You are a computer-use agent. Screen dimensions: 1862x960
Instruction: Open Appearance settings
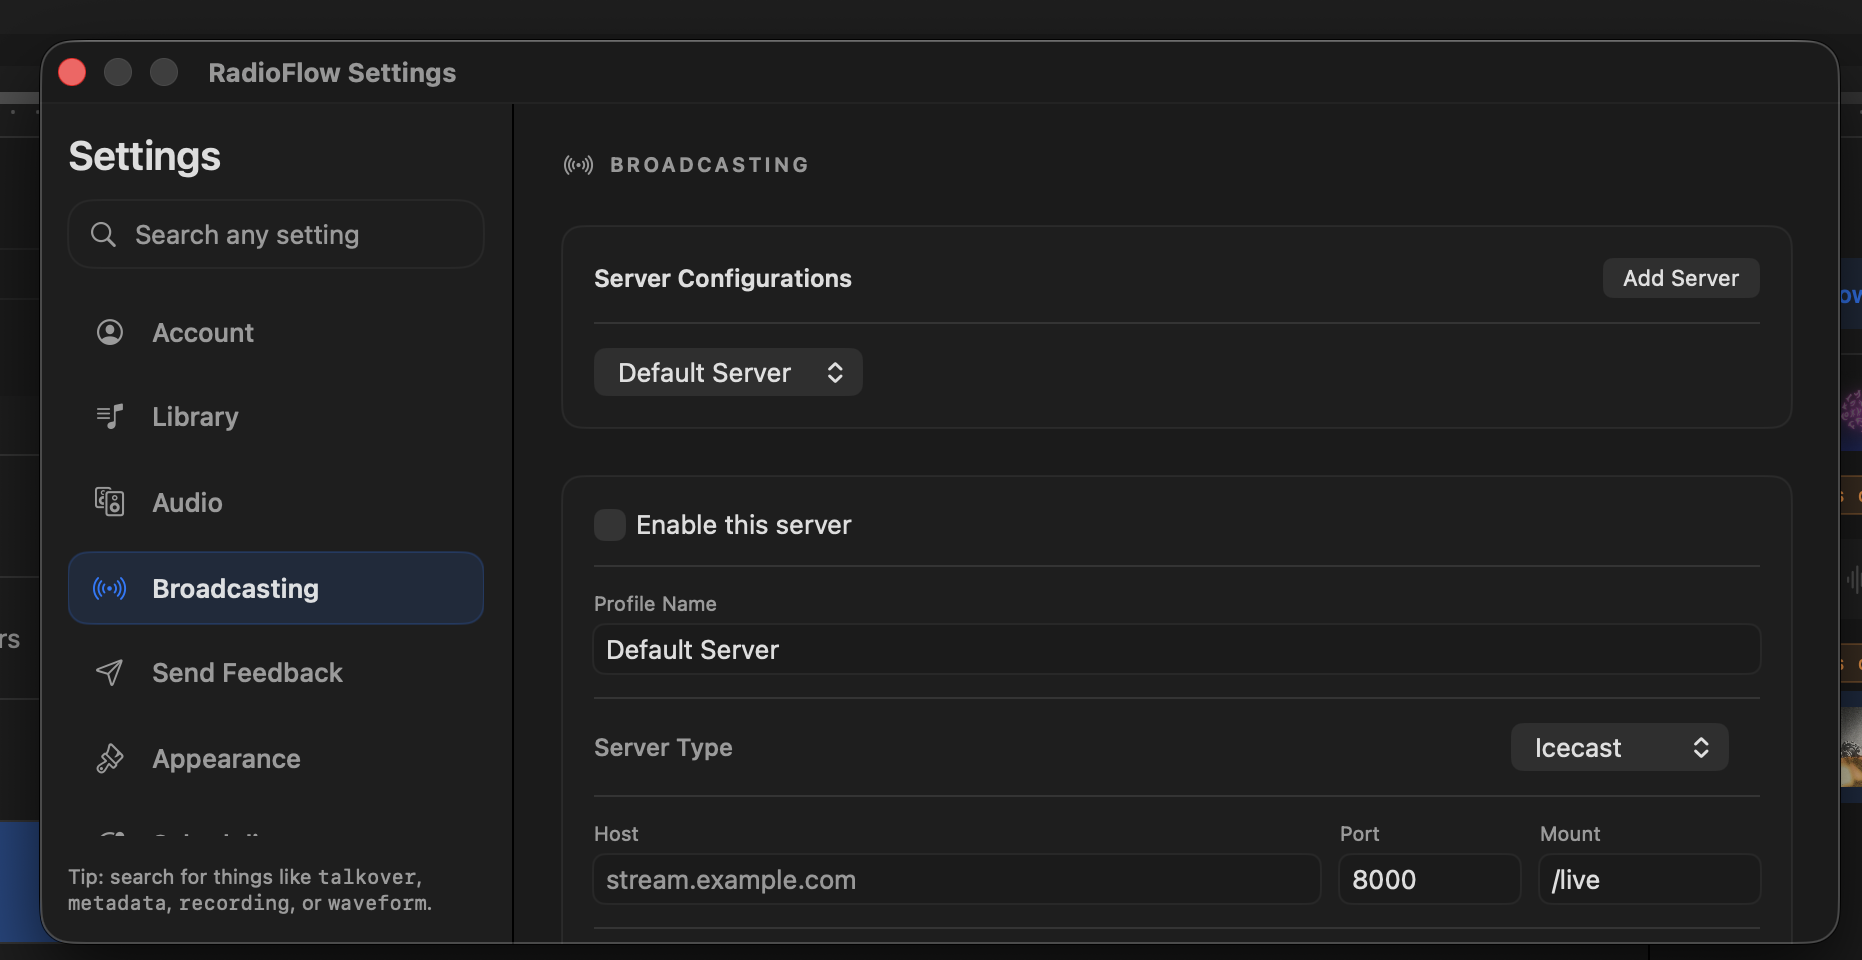tap(276, 759)
